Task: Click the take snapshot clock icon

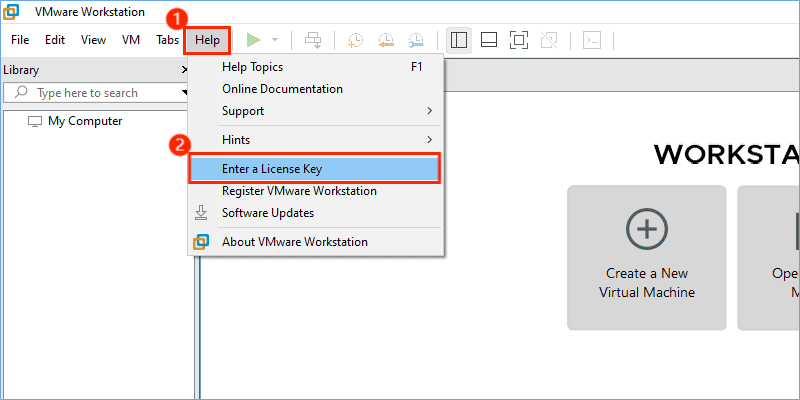Action: (355, 40)
